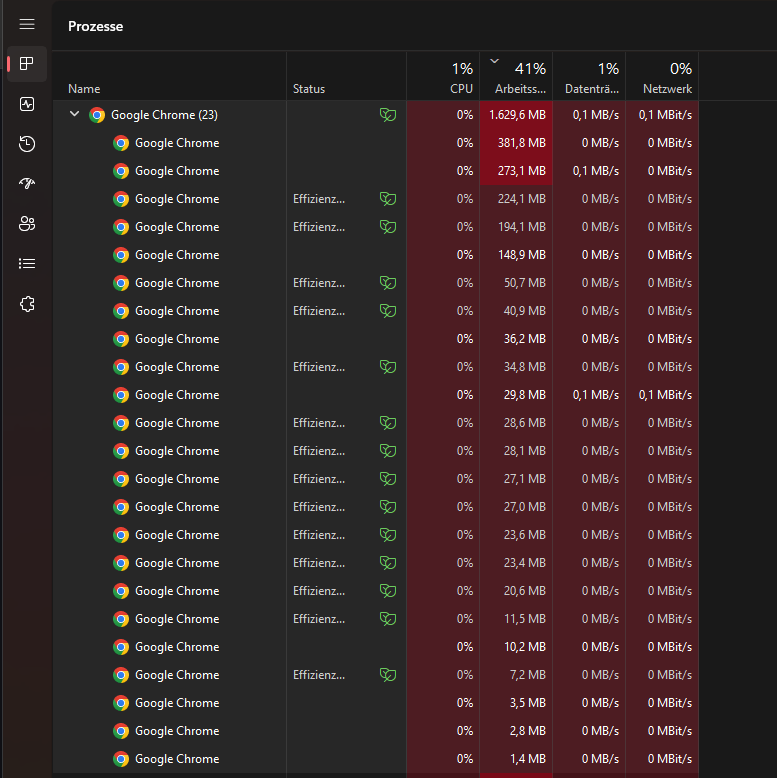Select Chrome process using 381,8 MB
The height and width of the screenshot is (778, 777).
[x=376, y=143]
